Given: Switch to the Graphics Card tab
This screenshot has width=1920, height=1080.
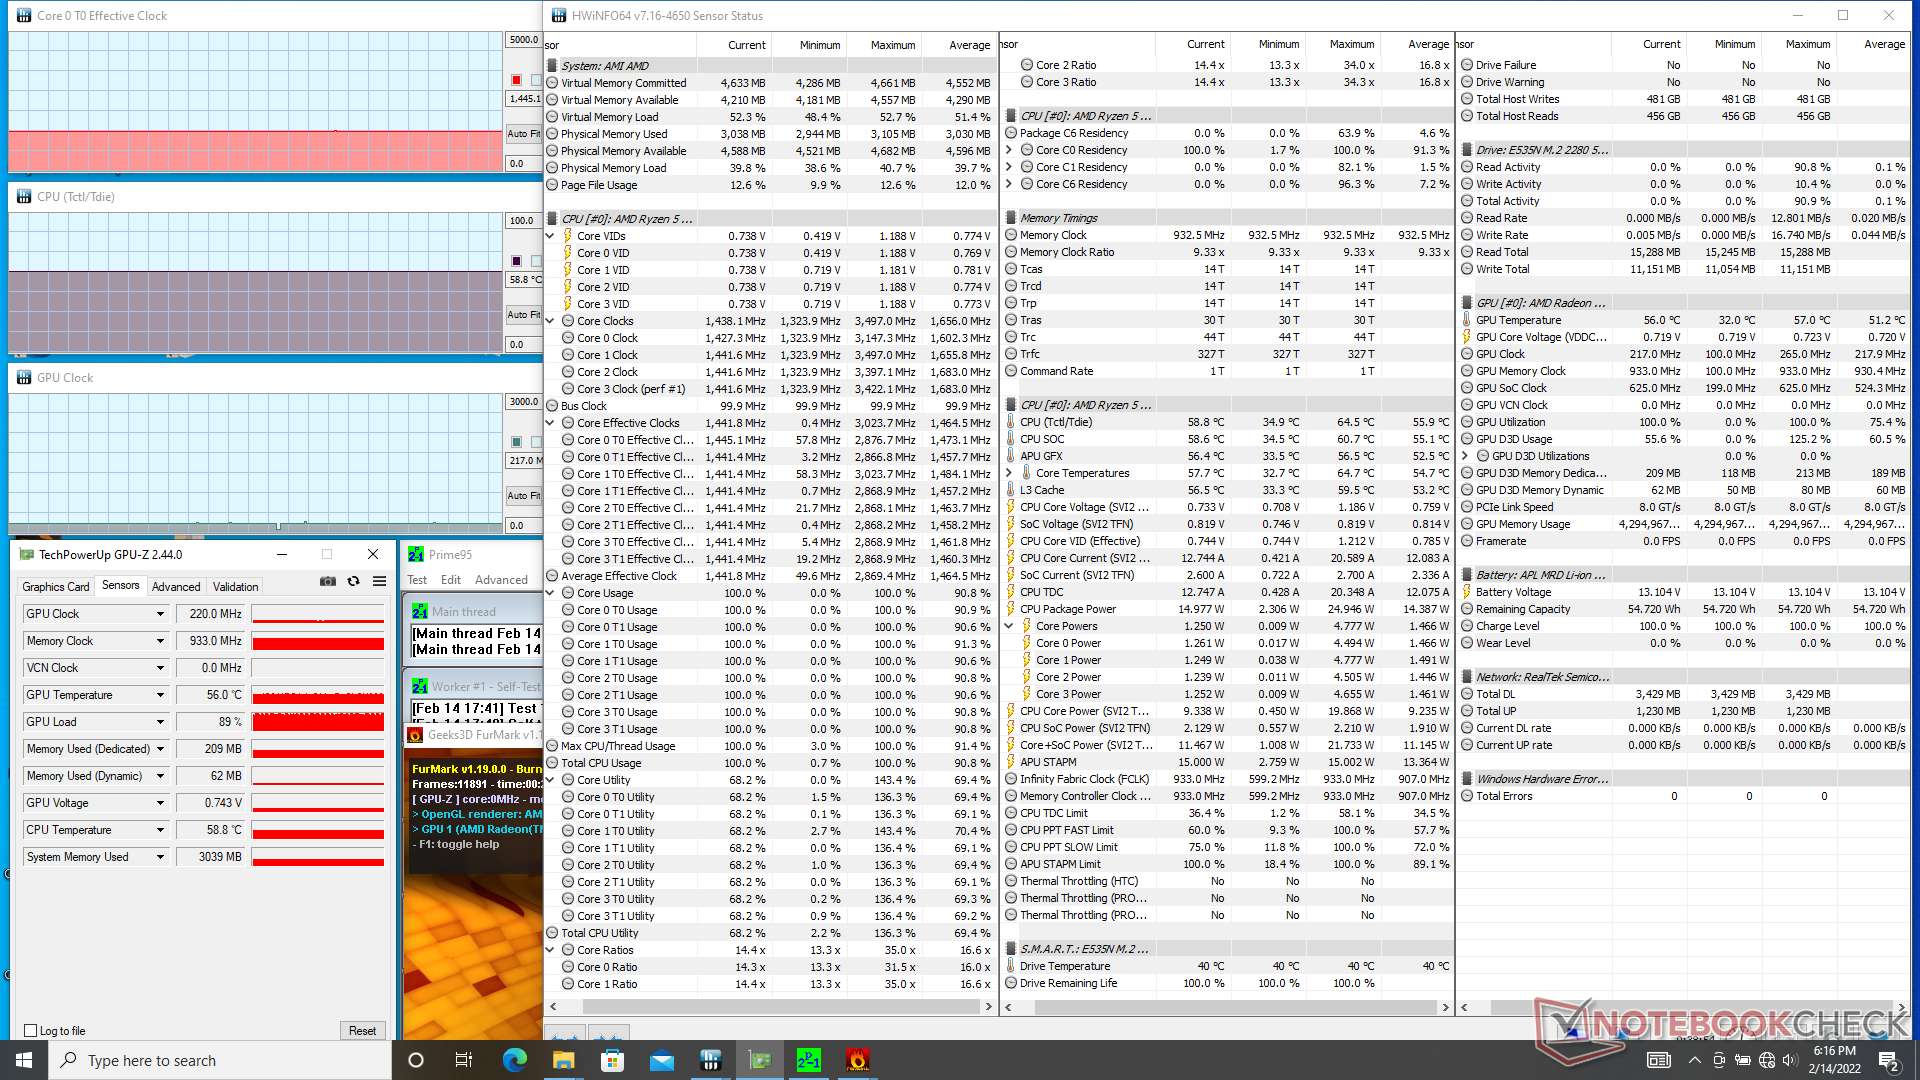Looking at the screenshot, I should pyautogui.click(x=56, y=587).
